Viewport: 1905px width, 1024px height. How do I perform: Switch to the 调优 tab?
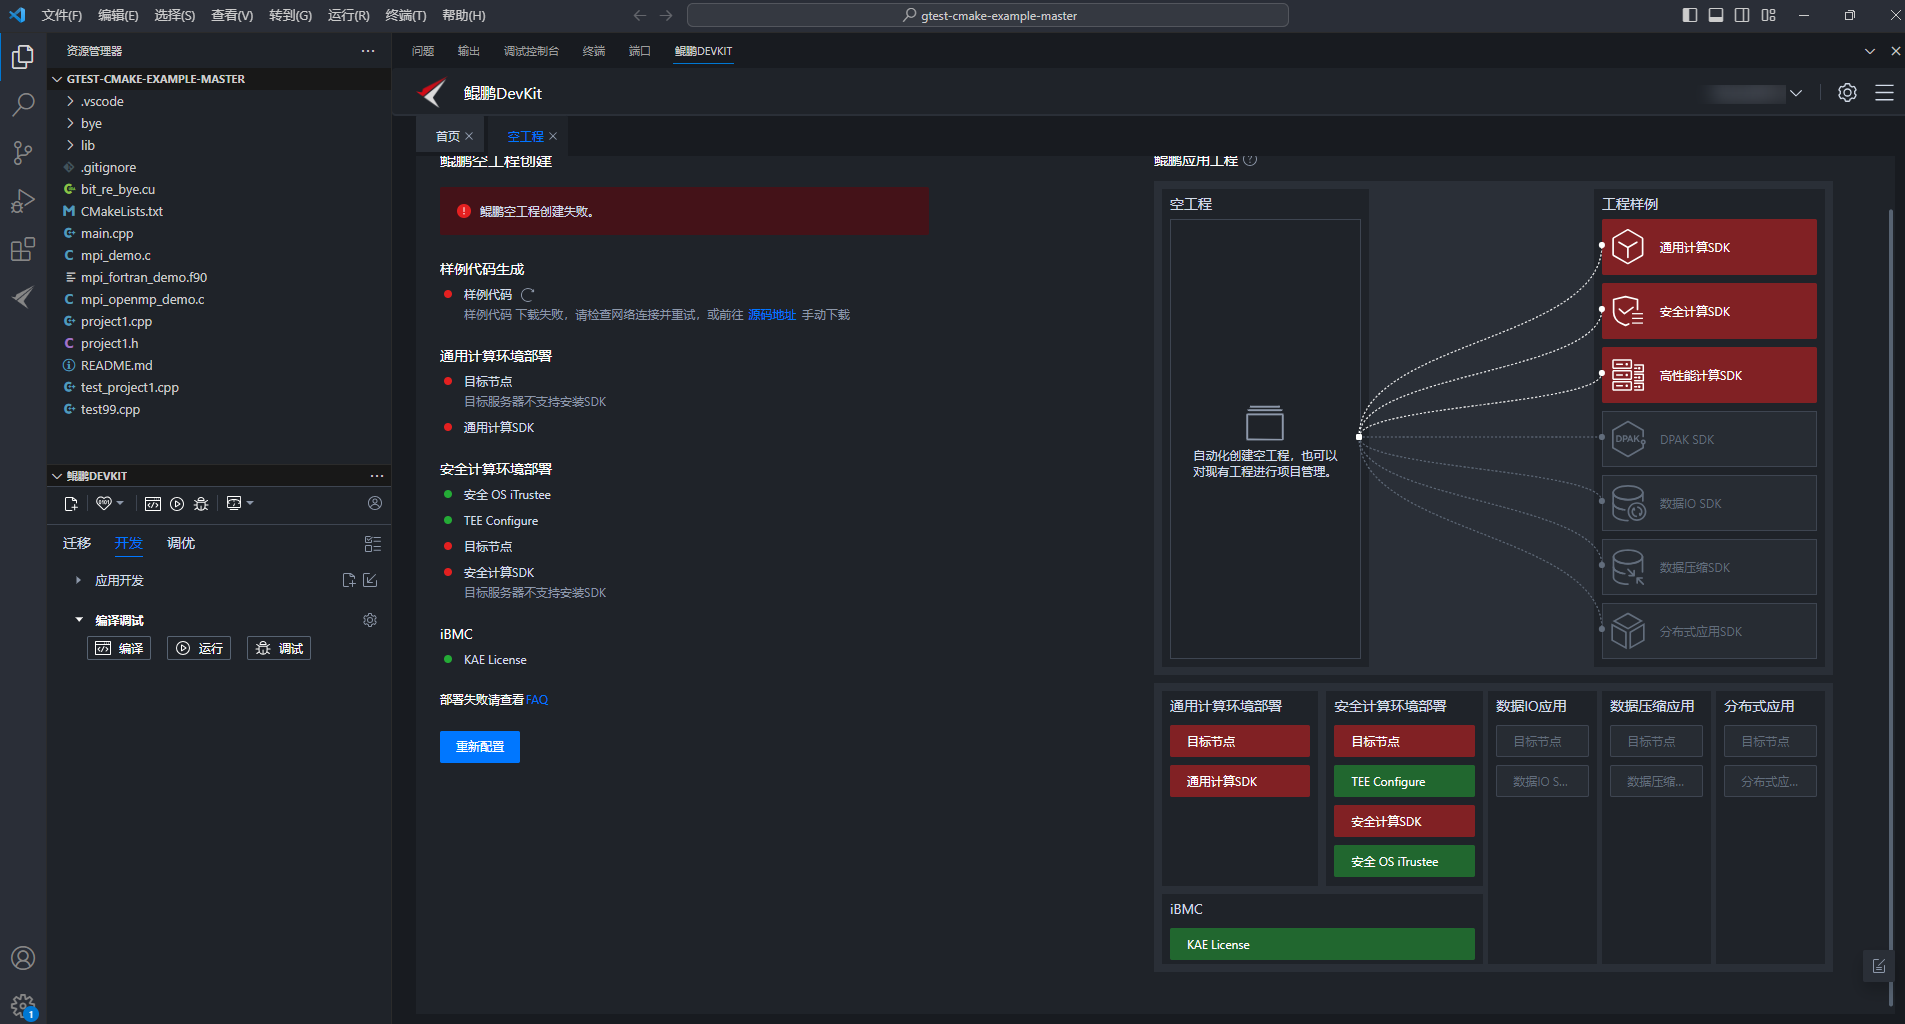point(181,543)
